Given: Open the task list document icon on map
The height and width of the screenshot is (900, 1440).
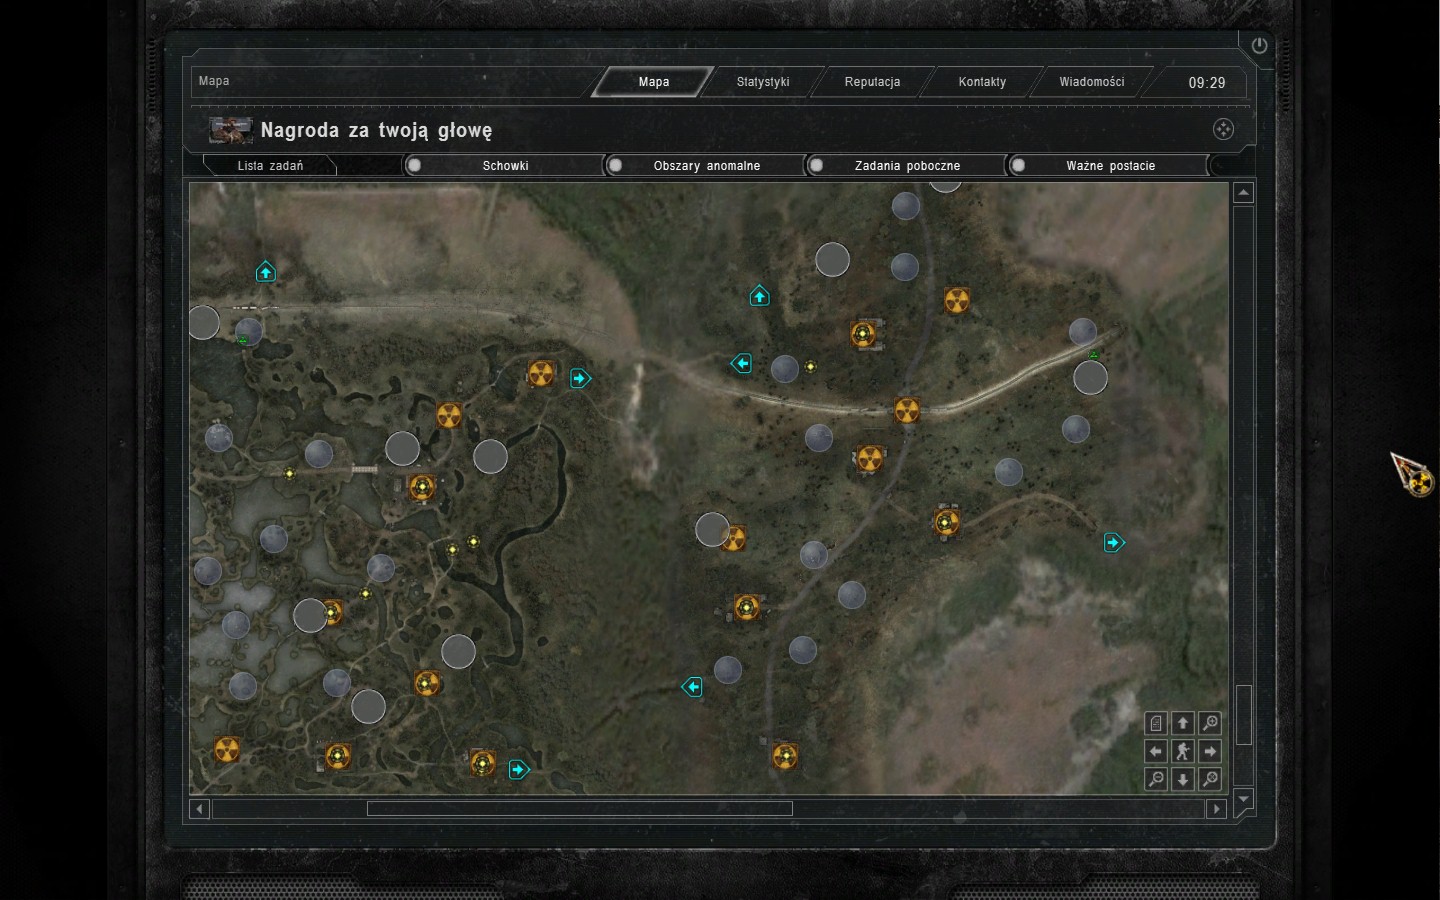Looking at the screenshot, I should click(x=1156, y=723).
